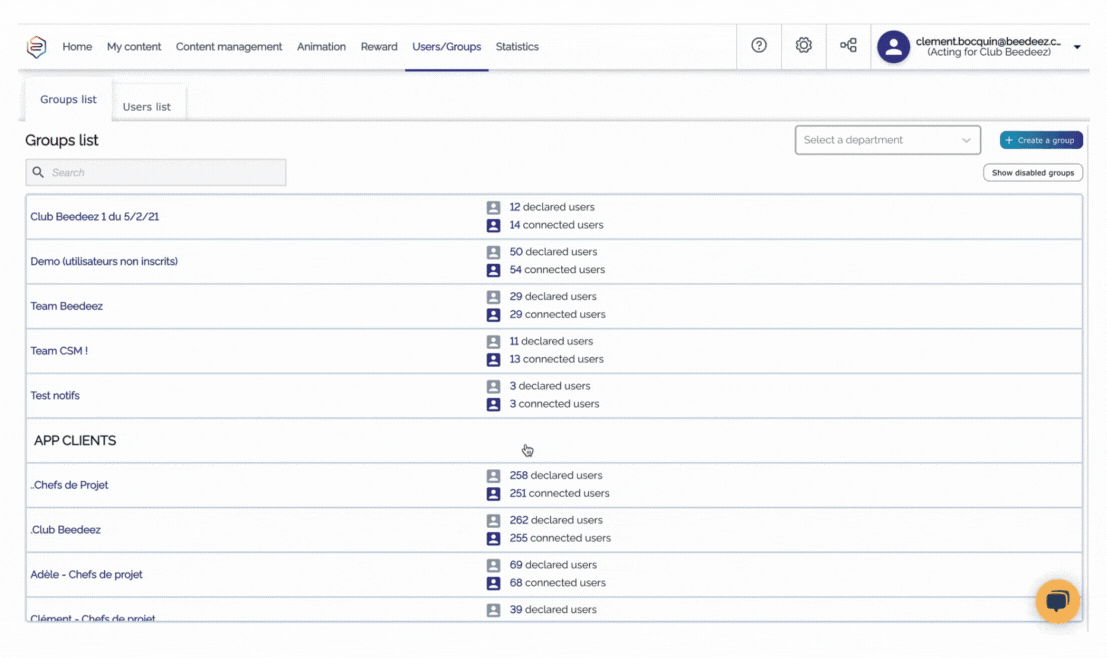1107x658 pixels.
Task: Click the Create a group button
Action: pyautogui.click(x=1041, y=141)
